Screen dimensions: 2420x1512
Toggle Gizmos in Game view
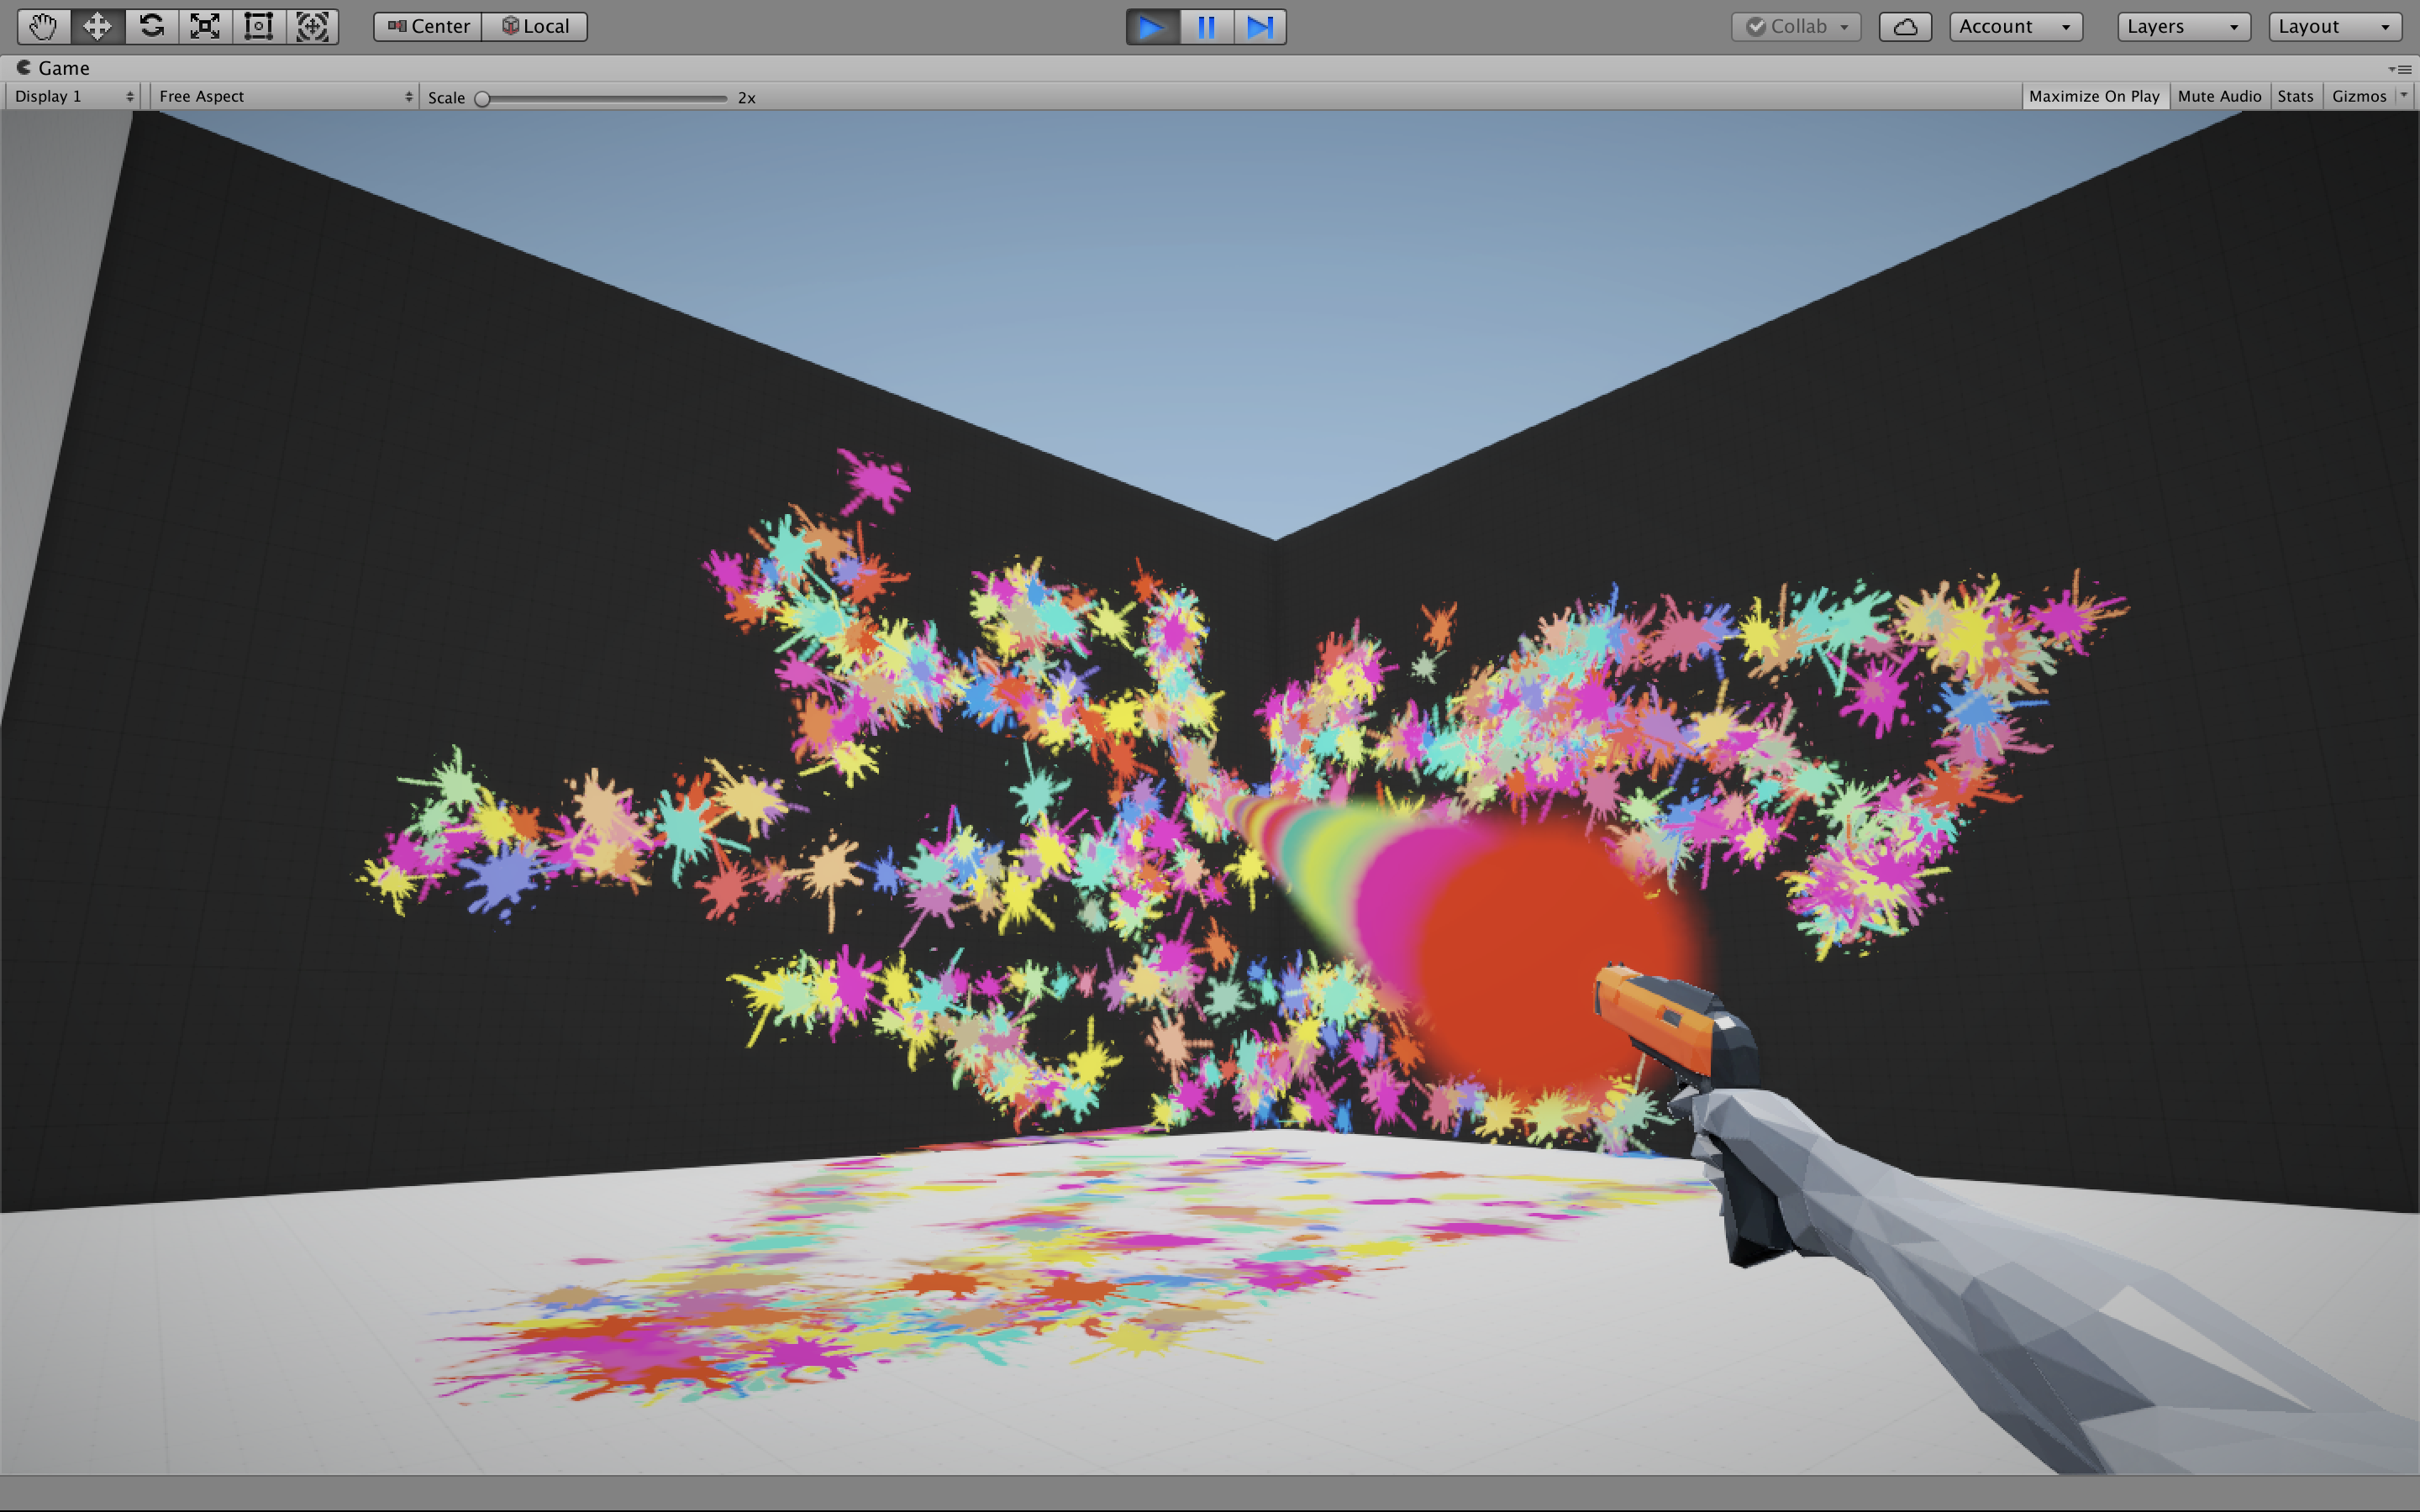[x=2358, y=96]
